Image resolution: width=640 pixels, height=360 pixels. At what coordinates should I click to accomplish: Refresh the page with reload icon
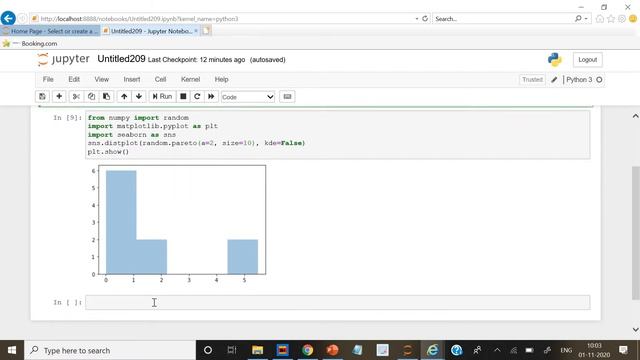tap(425, 18)
